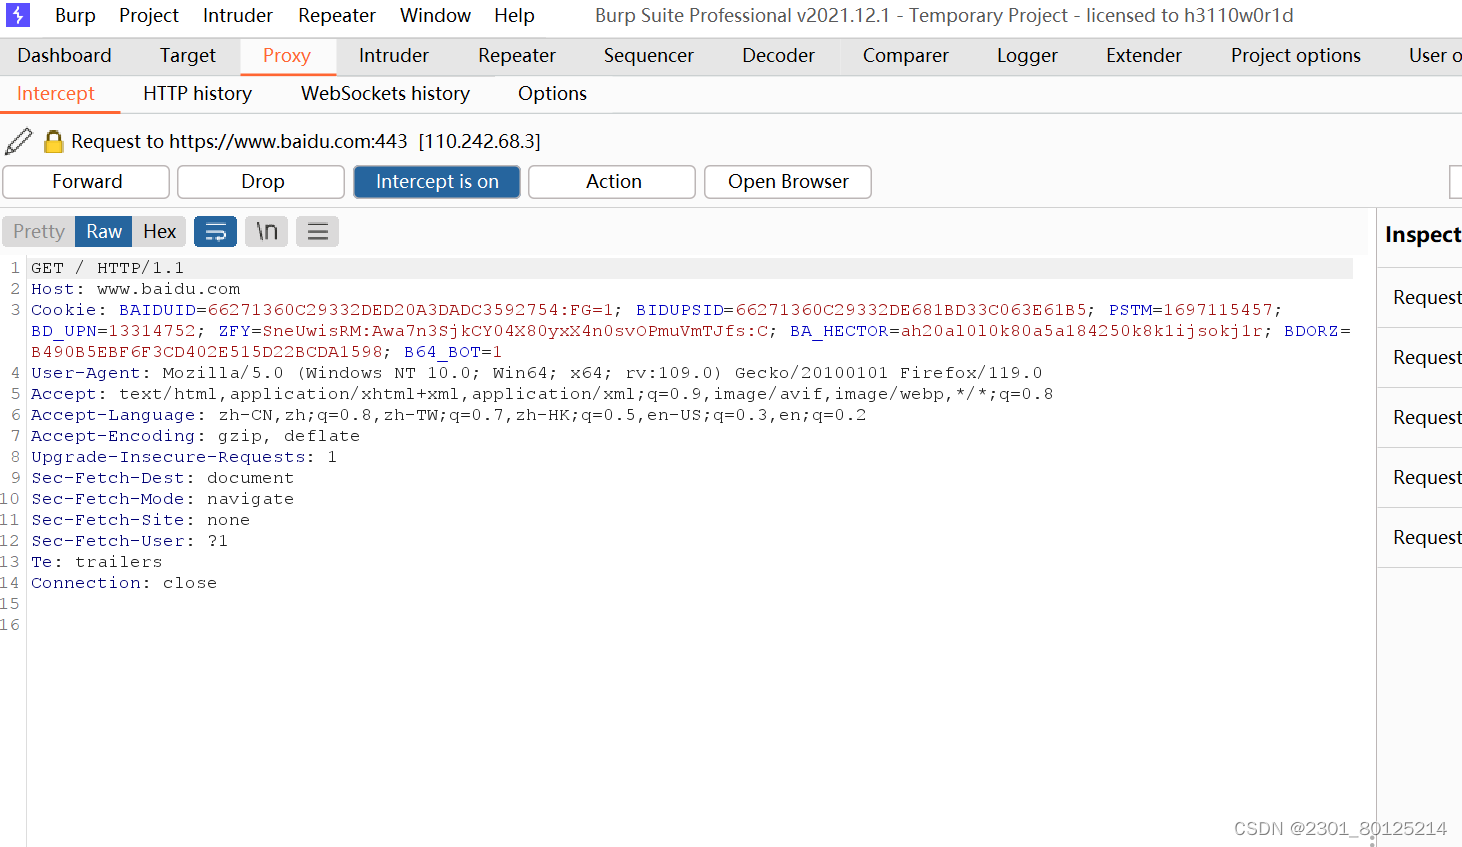Select the Intercept sub-tab
This screenshot has height=847, width=1462.
click(56, 93)
